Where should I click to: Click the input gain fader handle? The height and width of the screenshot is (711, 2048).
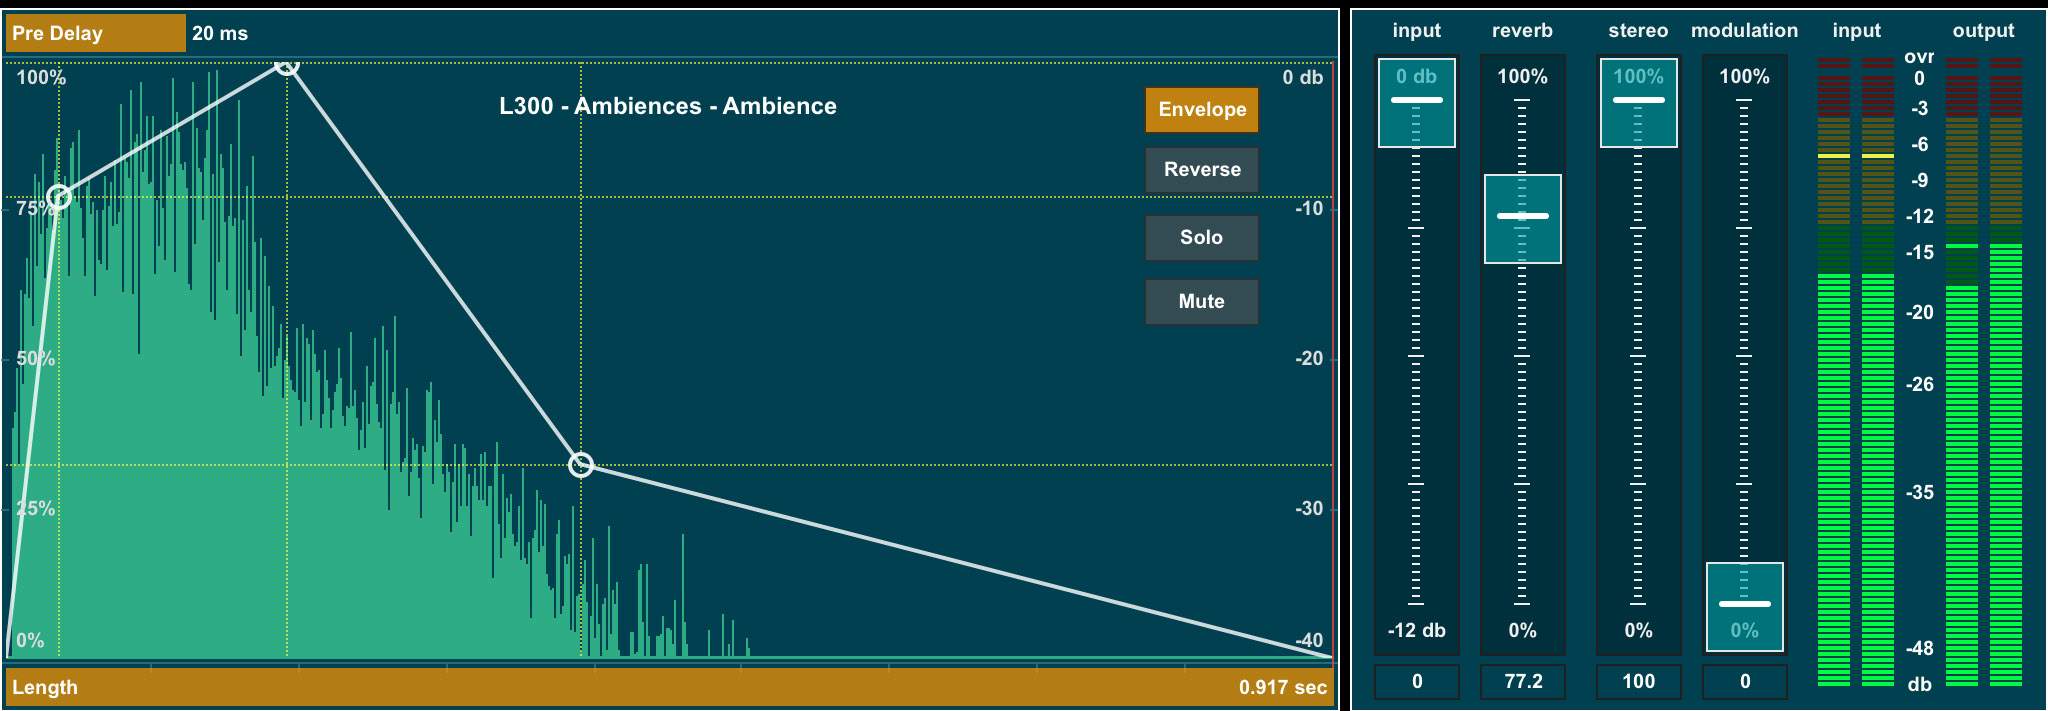pyautogui.click(x=1417, y=101)
